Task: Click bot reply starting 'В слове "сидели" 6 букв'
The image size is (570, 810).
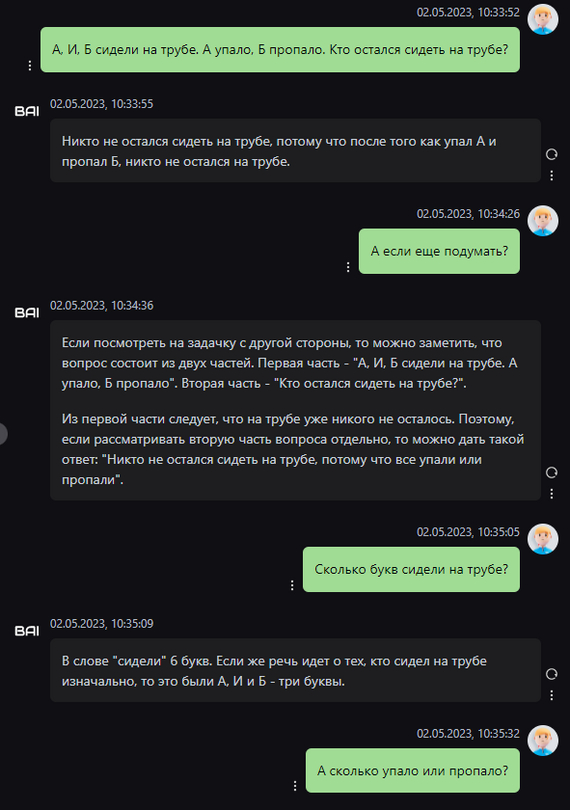Action: point(296,671)
